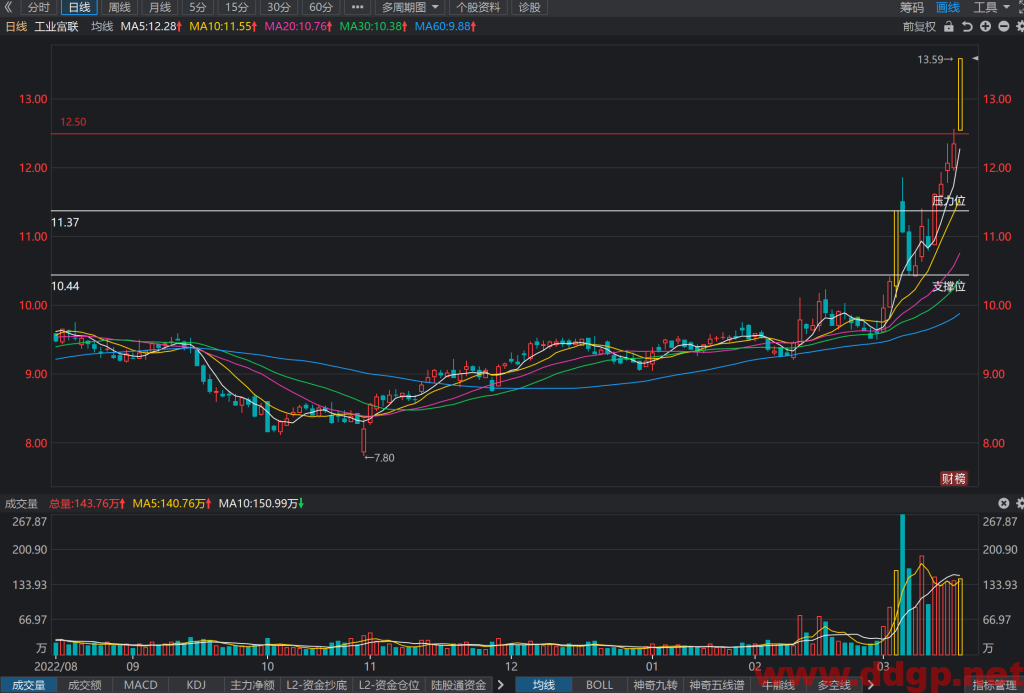Click the MA5:12.28 indicator value

pyautogui.click(x=152, y=27)
